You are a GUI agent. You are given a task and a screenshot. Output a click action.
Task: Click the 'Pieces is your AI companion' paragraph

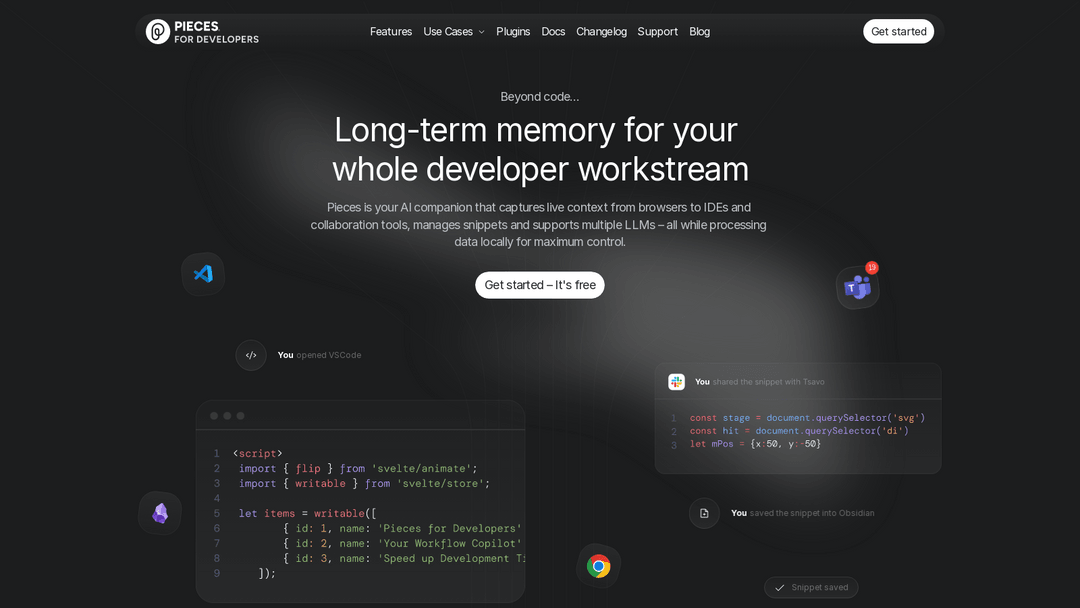point(539,224)
